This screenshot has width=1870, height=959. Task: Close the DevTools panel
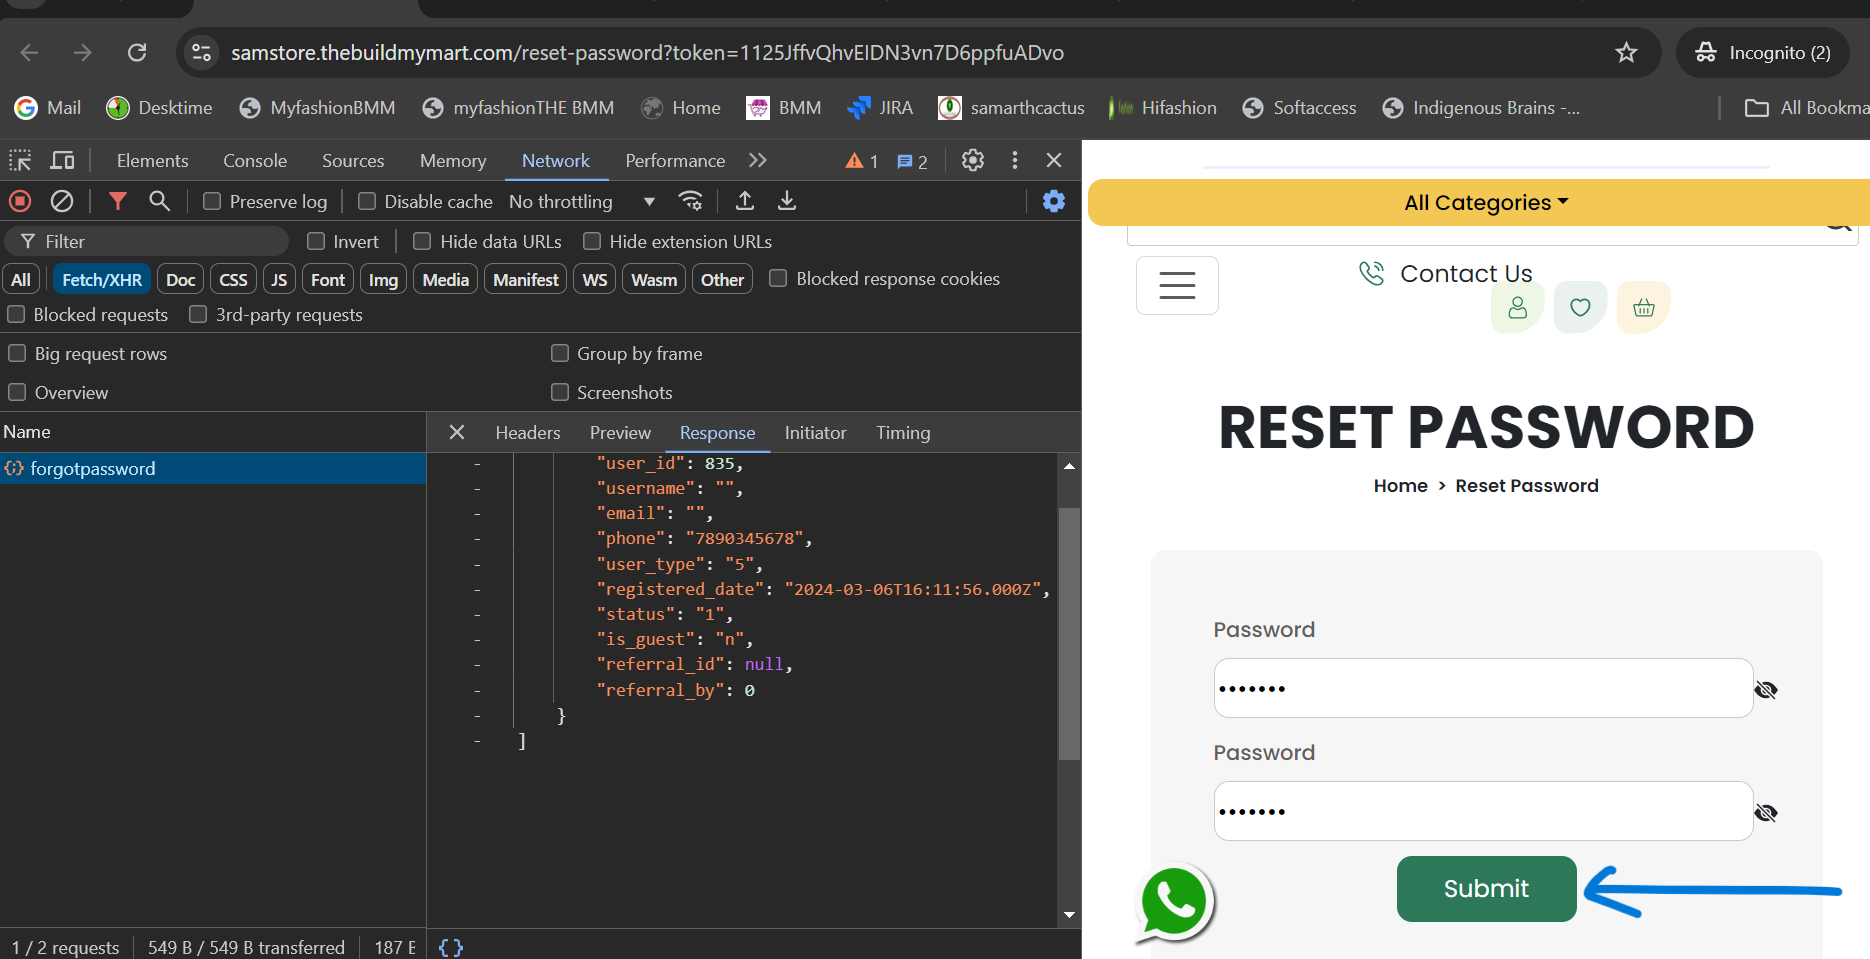click(1054, 160)
